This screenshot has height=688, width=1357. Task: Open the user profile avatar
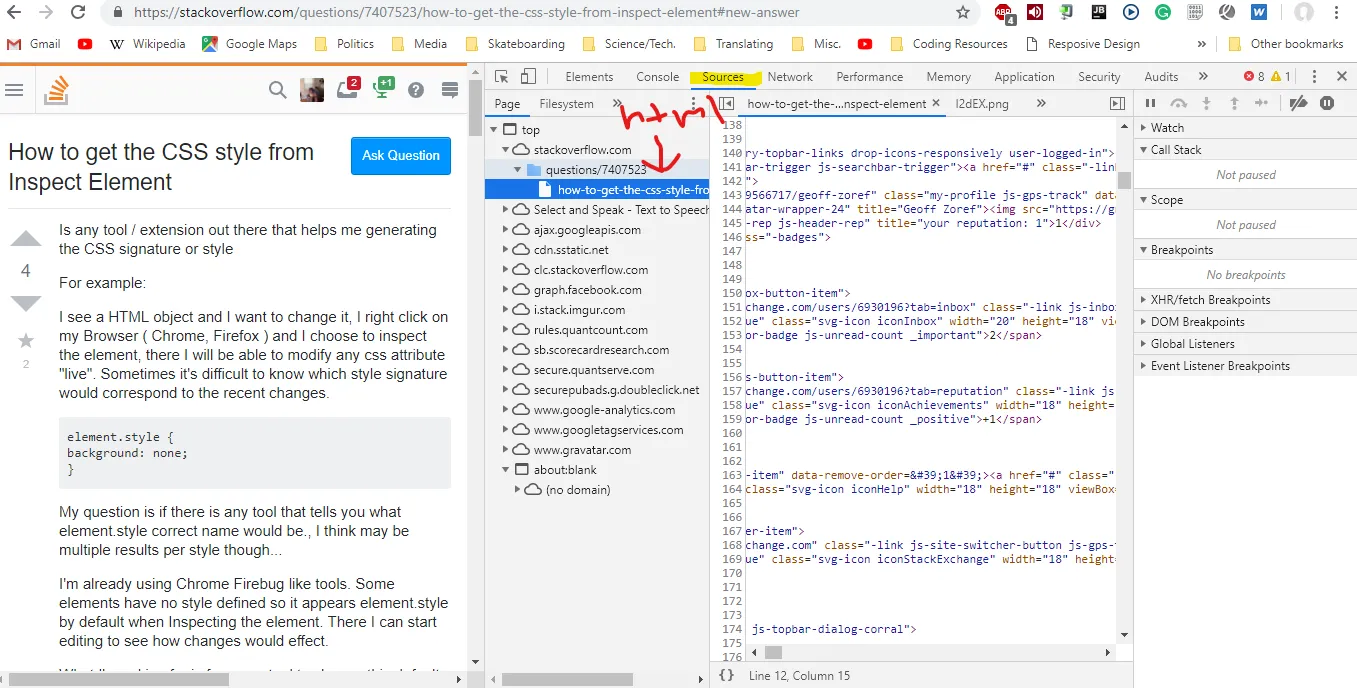coord(312,90)
